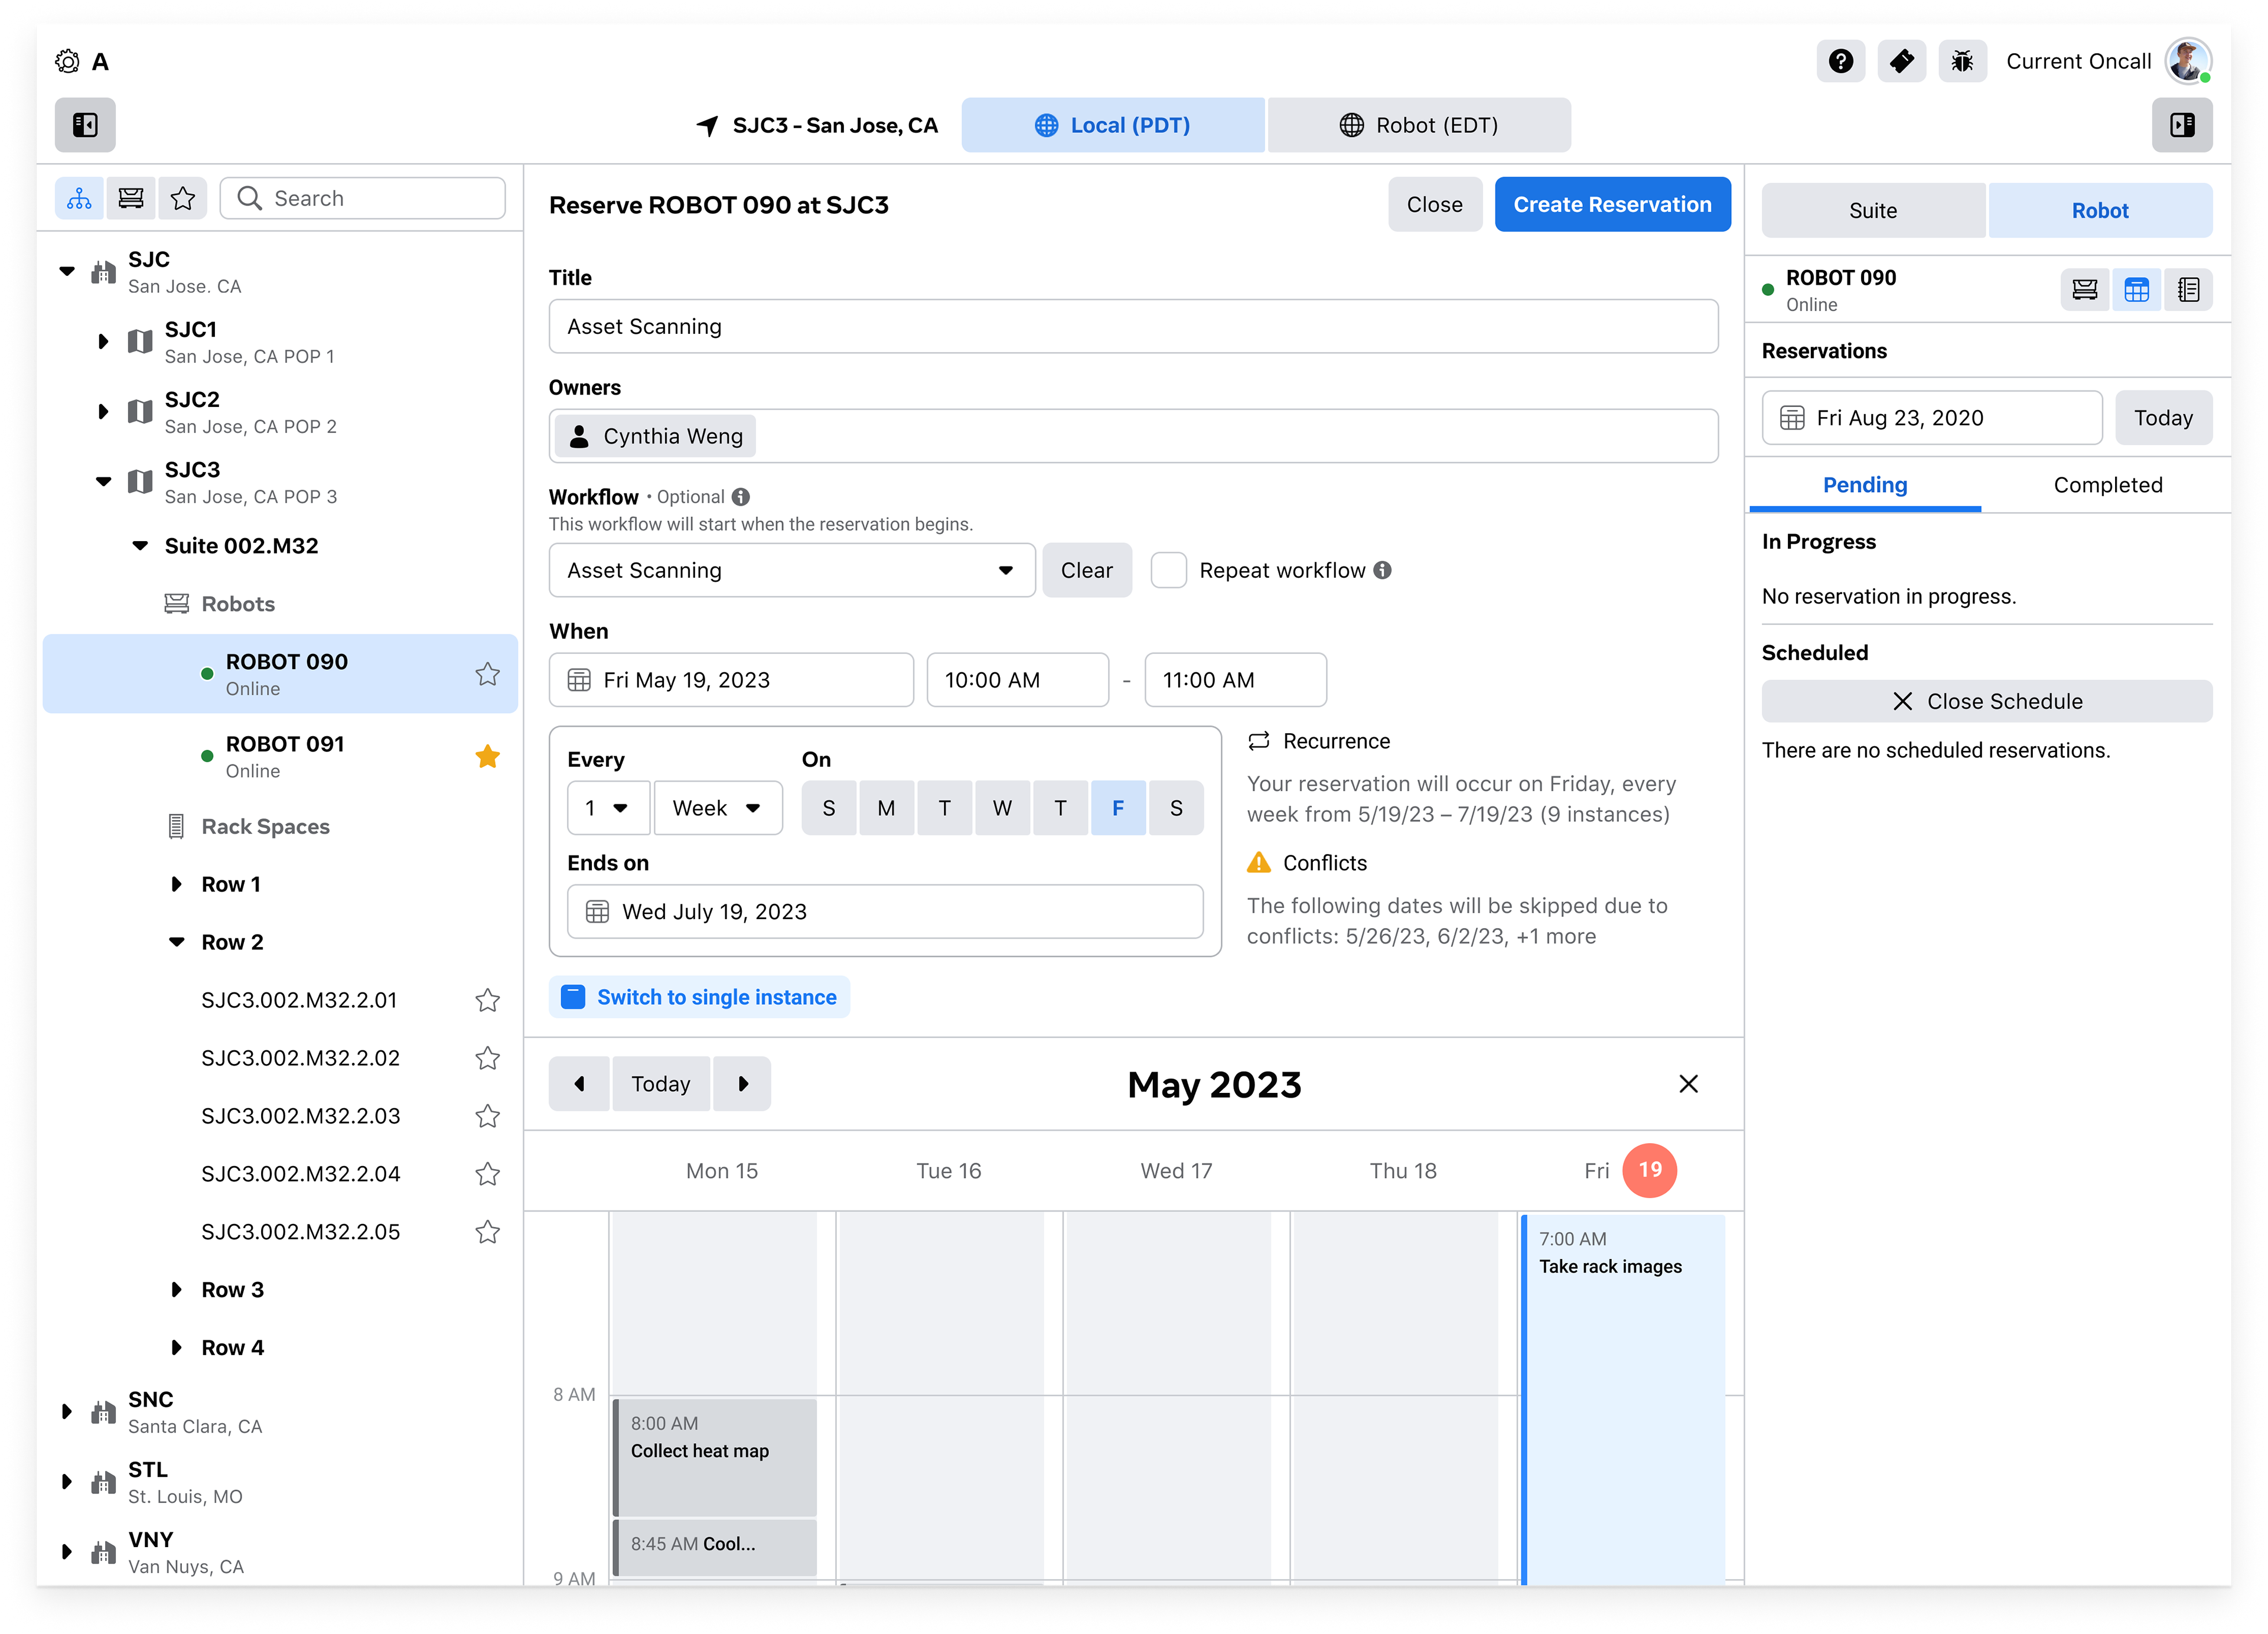Collapse the SJC3 tree node
2268x1634 pixels.
(103, 481)
